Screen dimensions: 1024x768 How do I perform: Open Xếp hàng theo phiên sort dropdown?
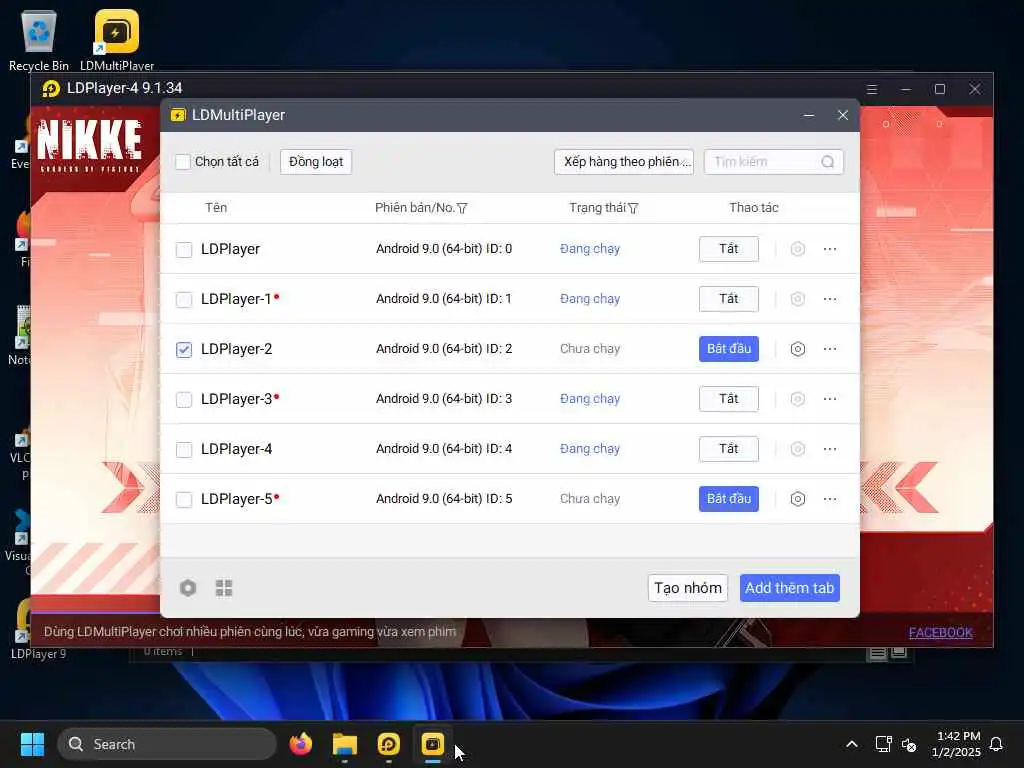pos(624,162)
